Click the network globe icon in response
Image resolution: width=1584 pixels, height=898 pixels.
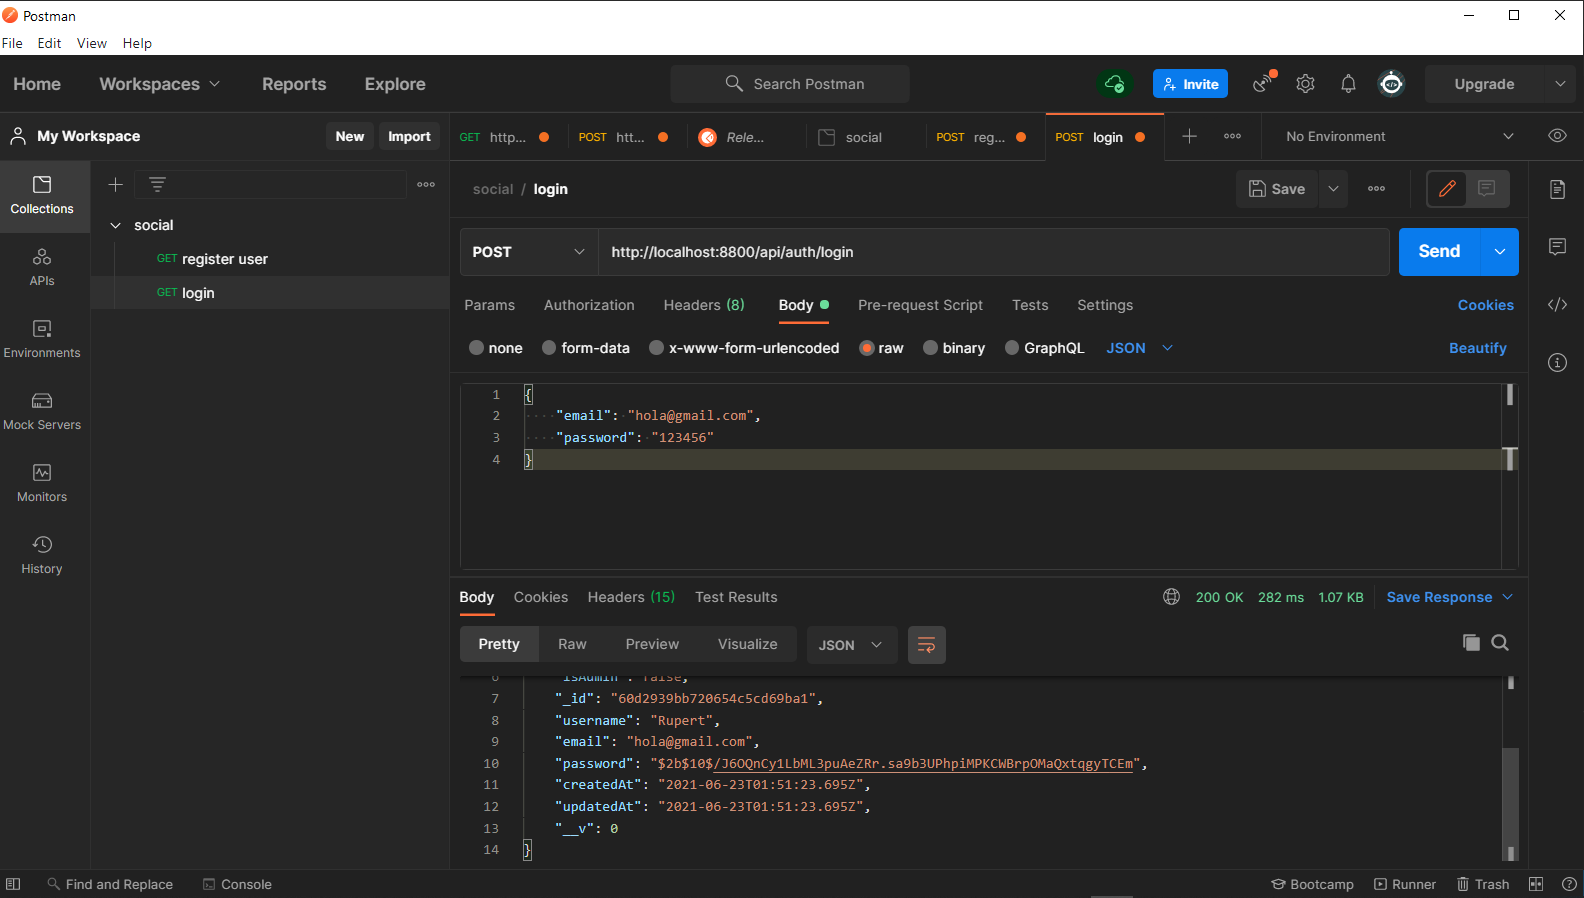point(1171,597)
